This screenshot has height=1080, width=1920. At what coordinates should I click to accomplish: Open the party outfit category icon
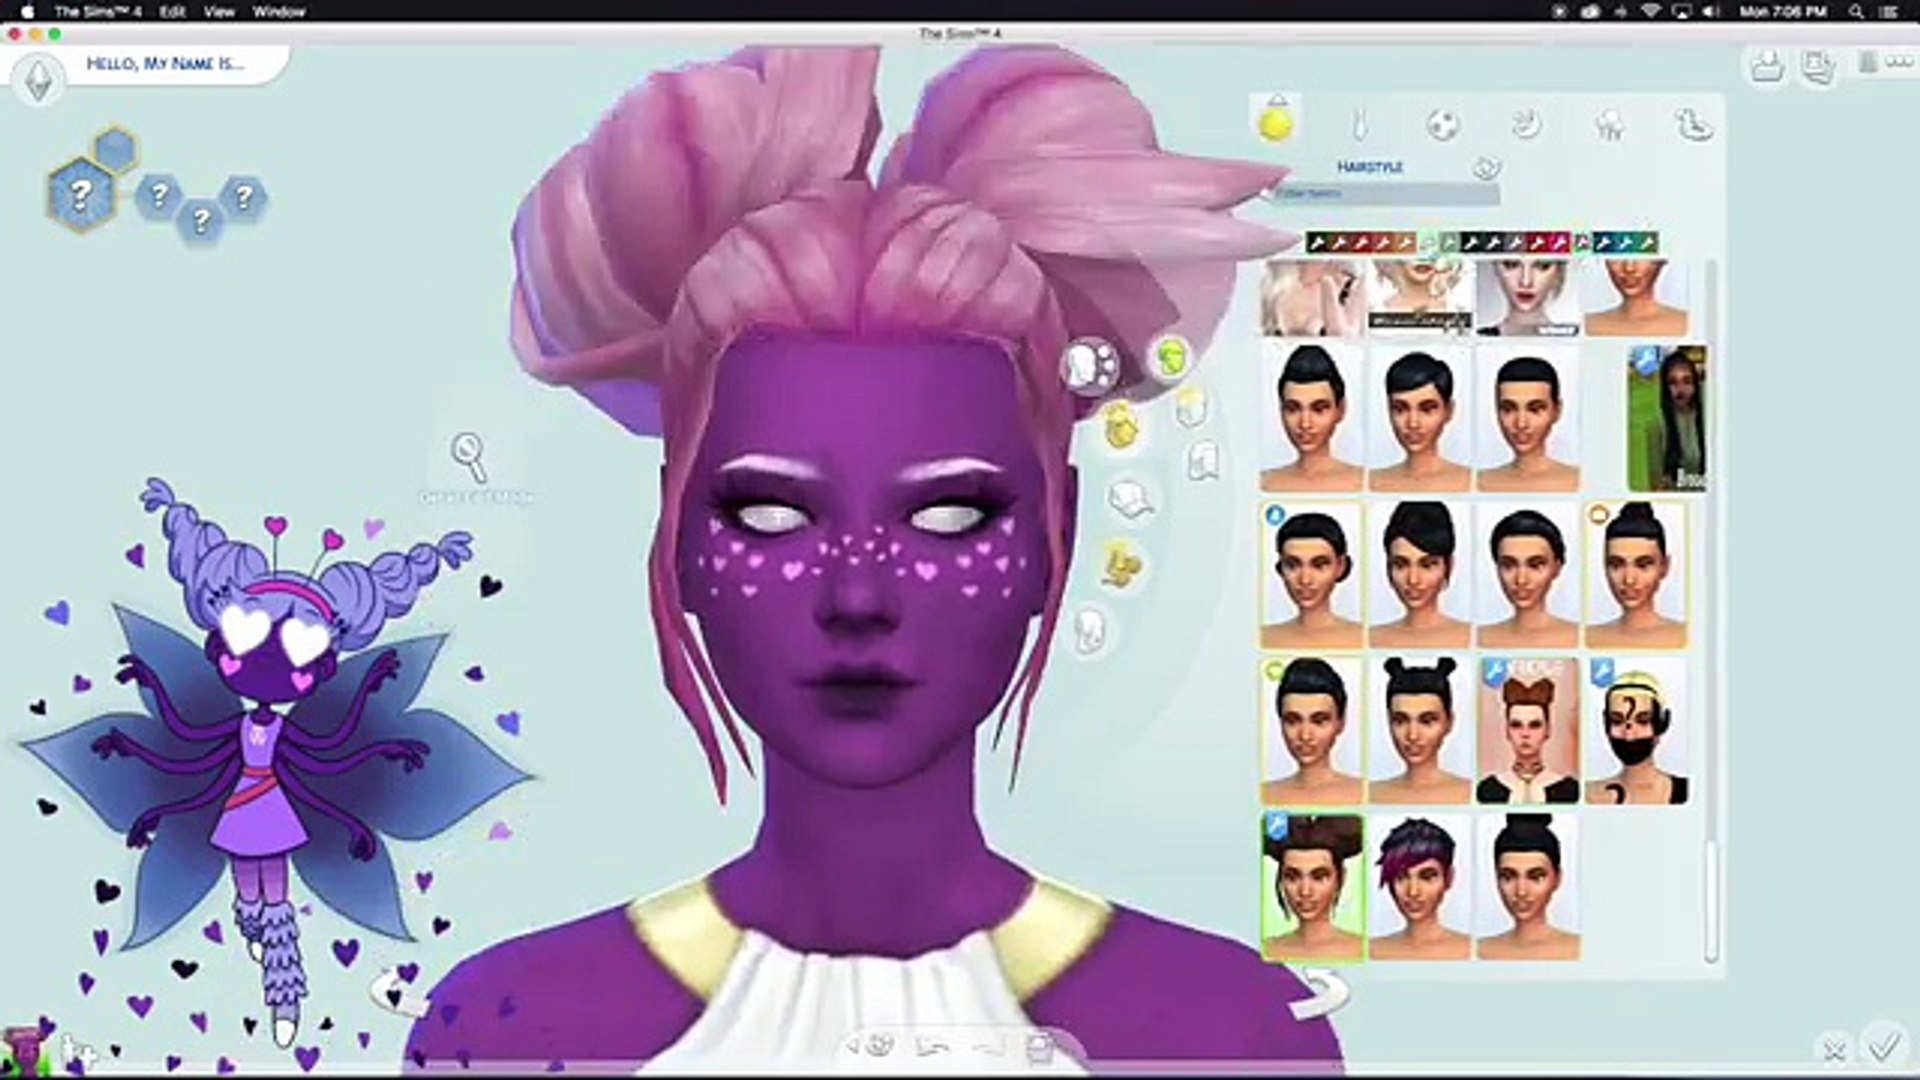pos(1610,126)
